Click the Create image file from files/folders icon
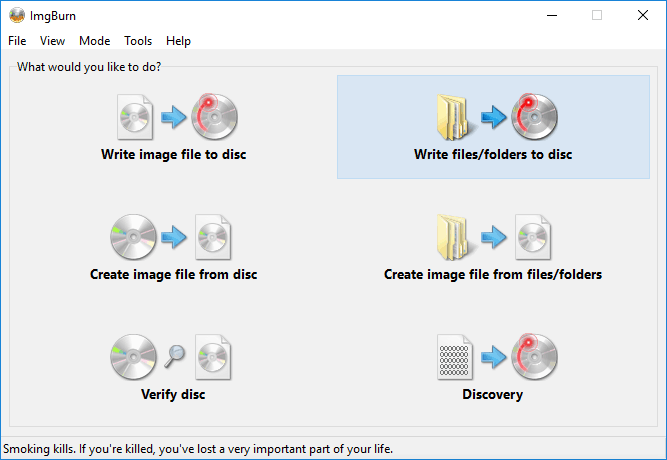 [x=493, y=237]
